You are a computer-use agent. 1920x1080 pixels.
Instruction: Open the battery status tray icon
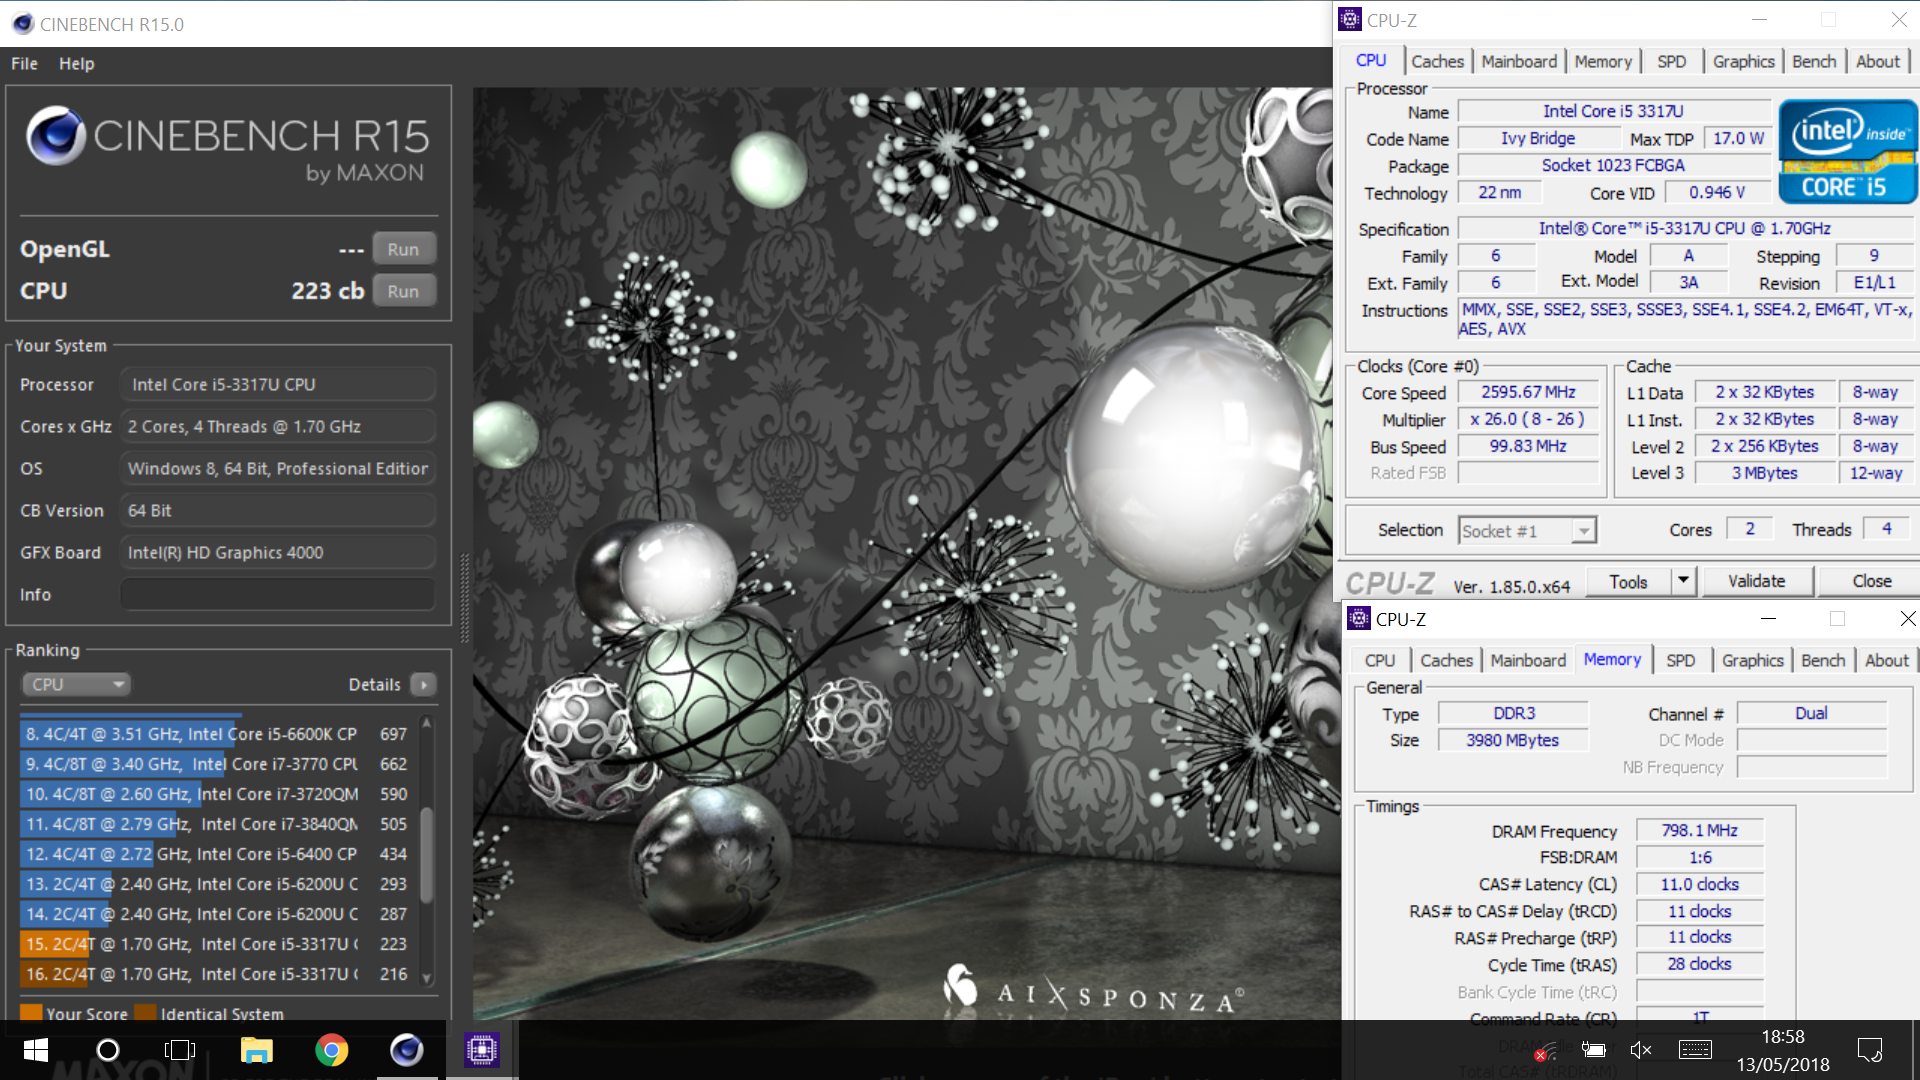1593,1050
